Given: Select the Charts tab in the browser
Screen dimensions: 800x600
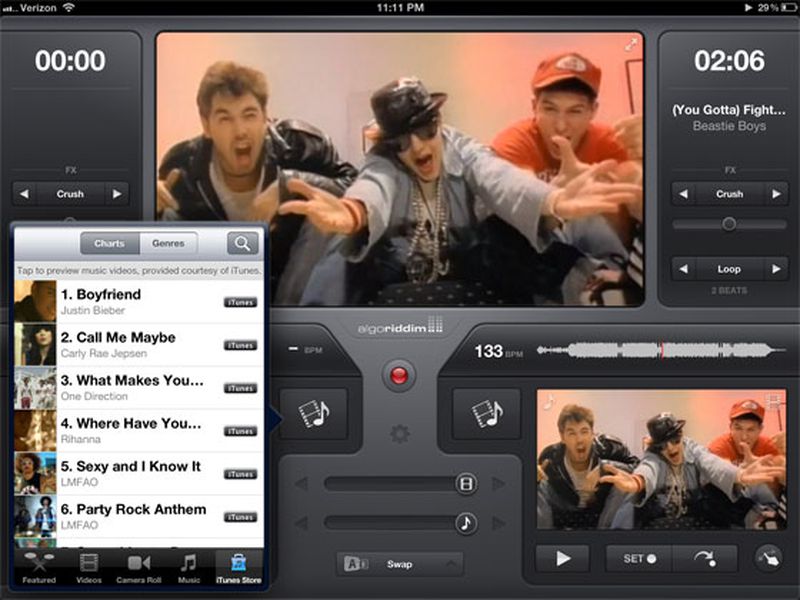Looking at the screenshot, I should (109, 243).
